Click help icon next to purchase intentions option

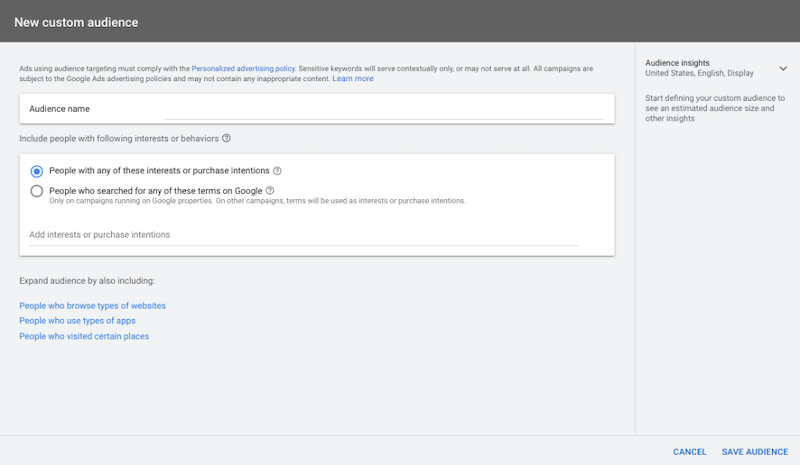pyautogui.click(x=277, y=171)
